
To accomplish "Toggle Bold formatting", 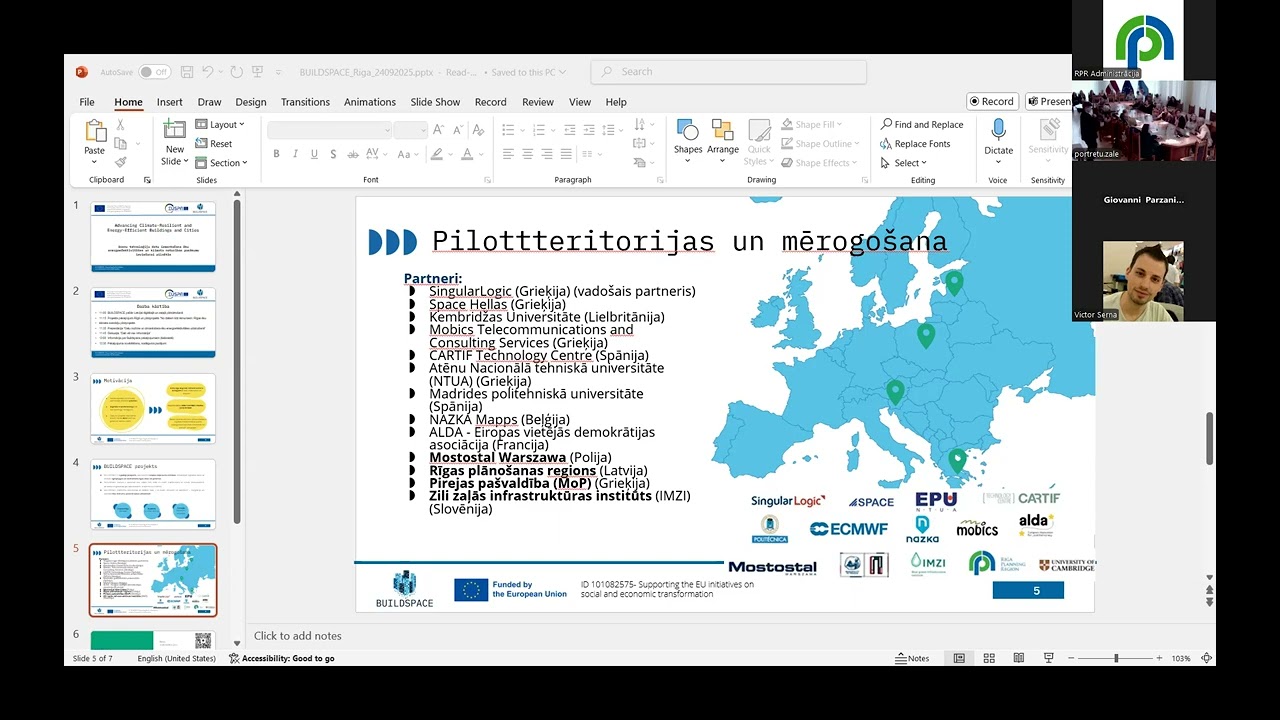I will tap(277, 154).
